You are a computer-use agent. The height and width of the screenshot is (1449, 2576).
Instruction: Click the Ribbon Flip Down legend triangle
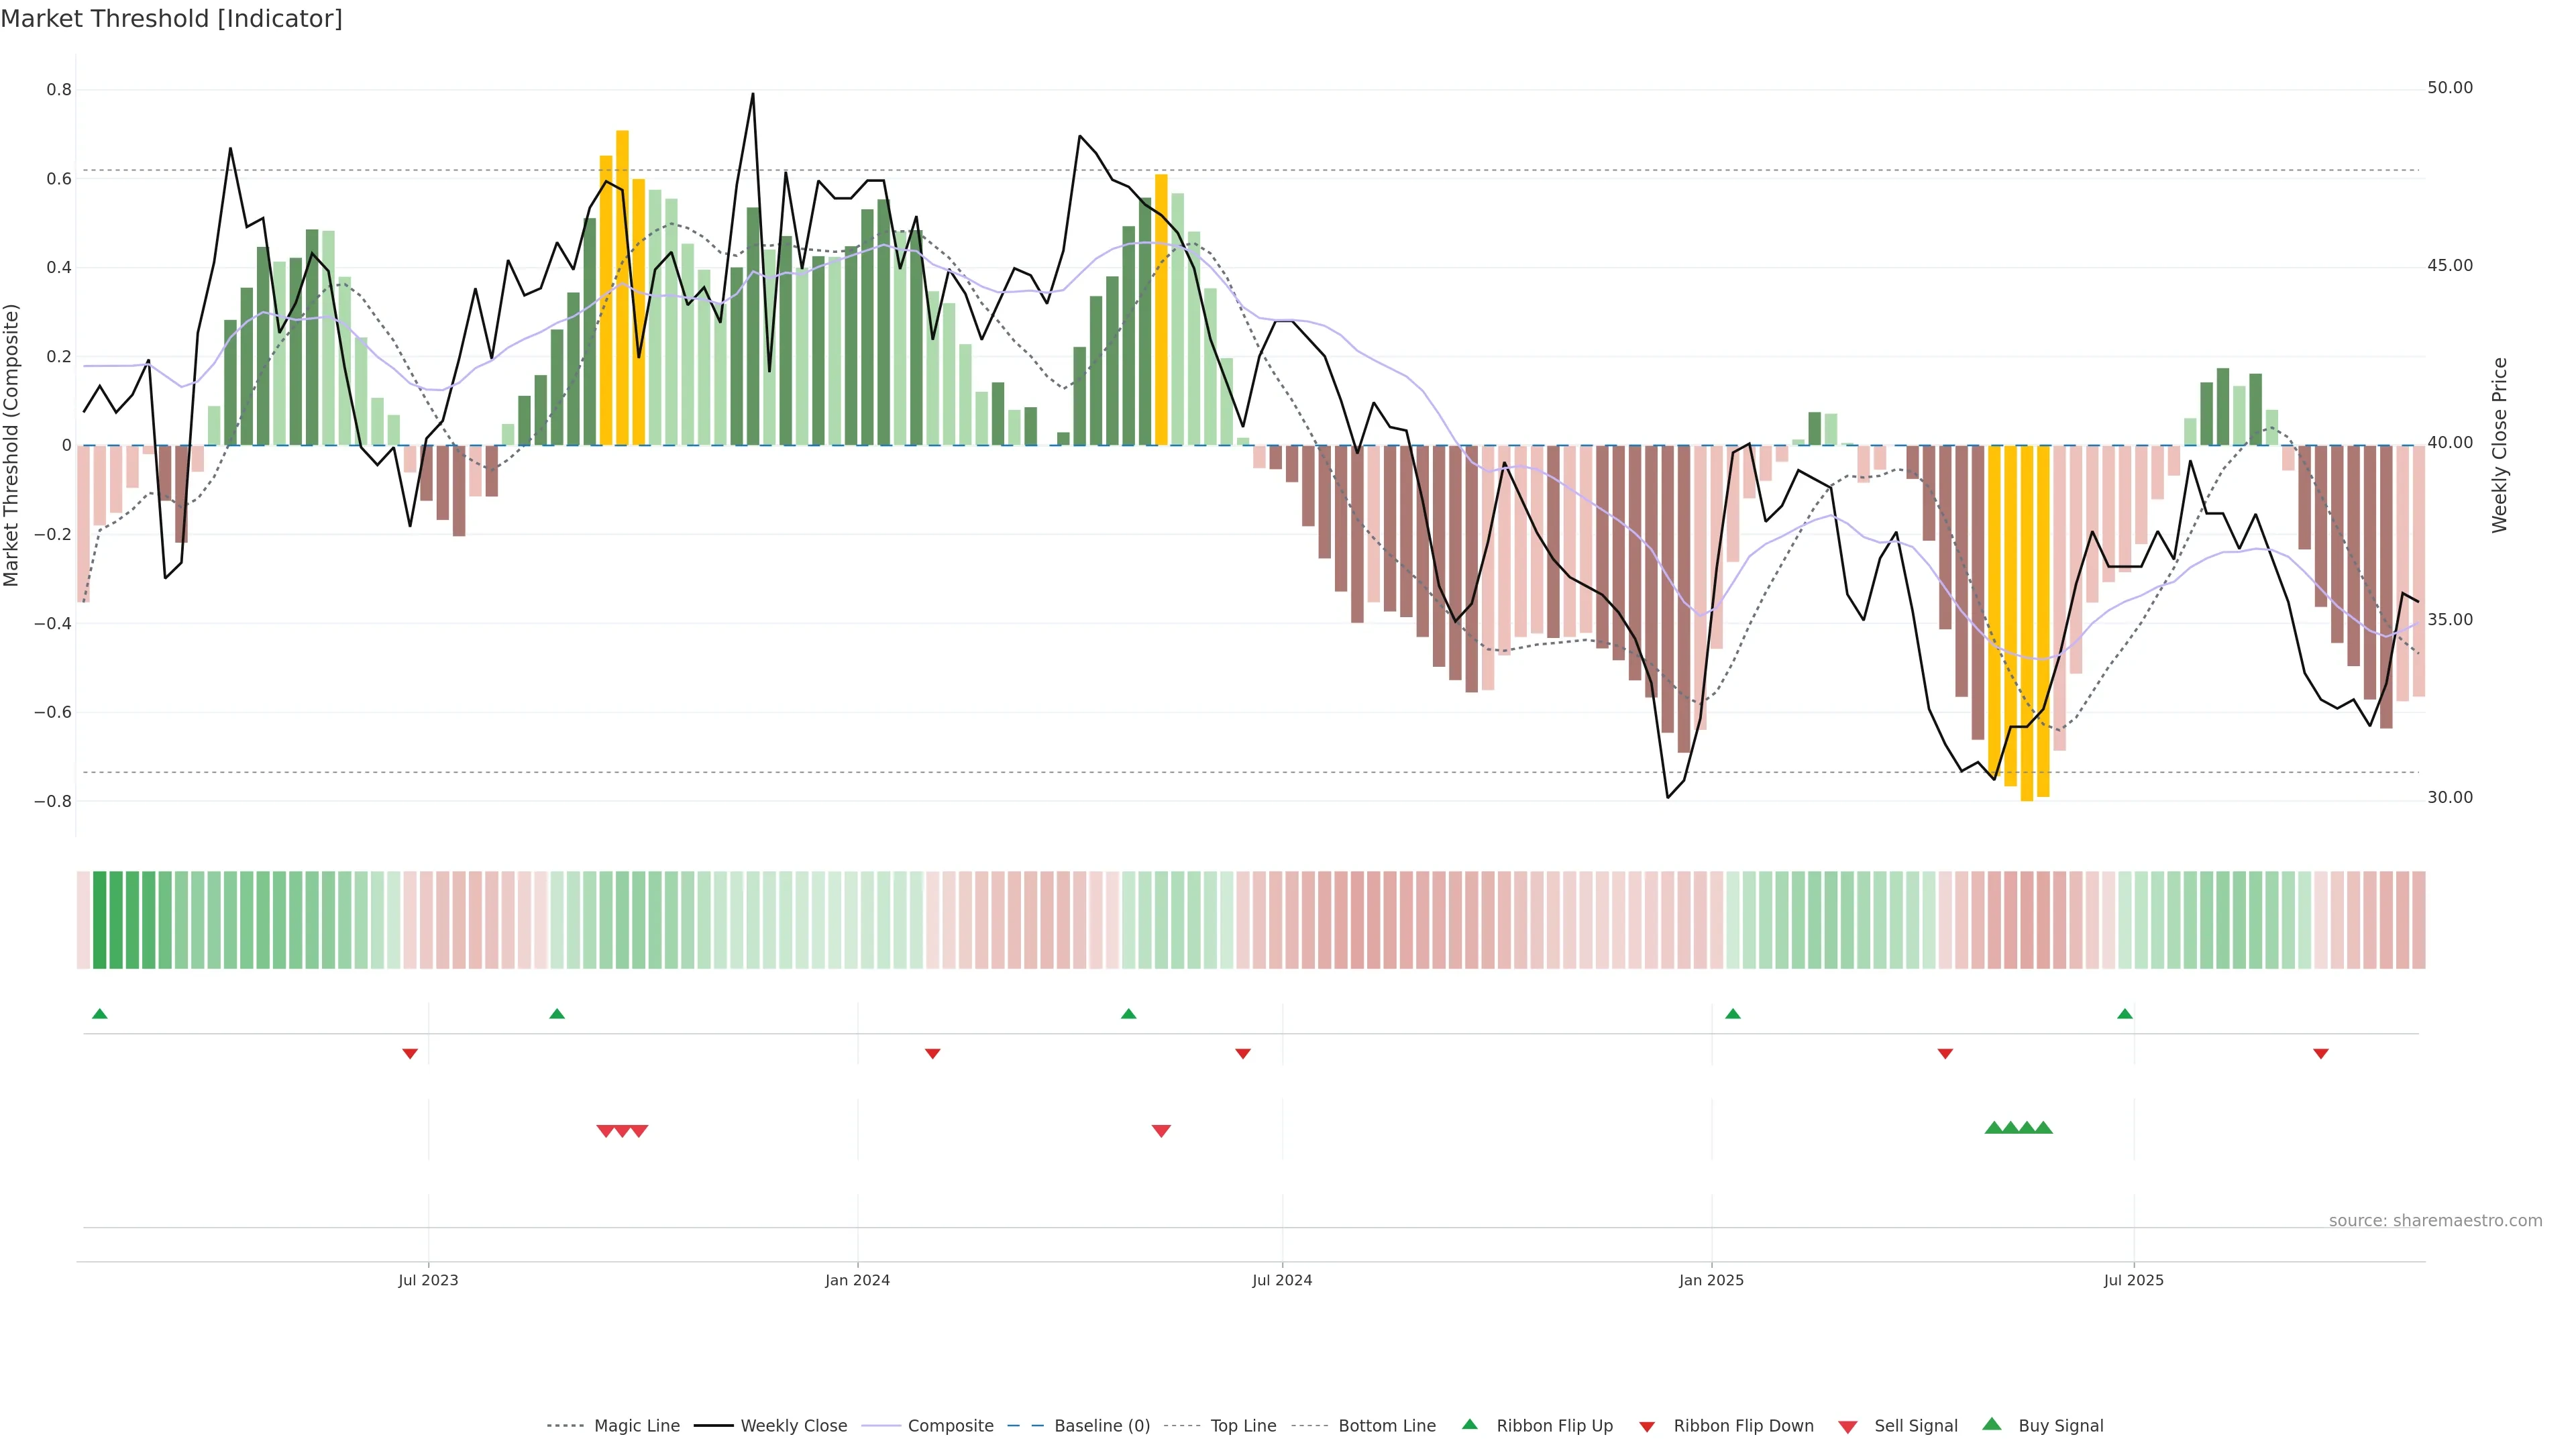1647,1426
